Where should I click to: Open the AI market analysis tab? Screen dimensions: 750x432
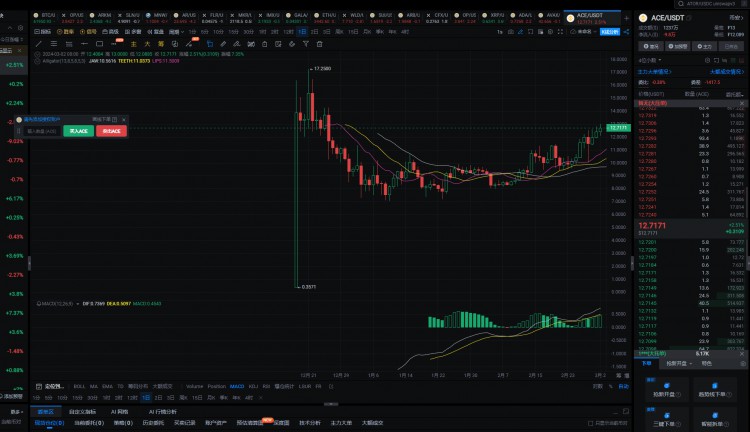pyautogui.click(x=163, y=411)
